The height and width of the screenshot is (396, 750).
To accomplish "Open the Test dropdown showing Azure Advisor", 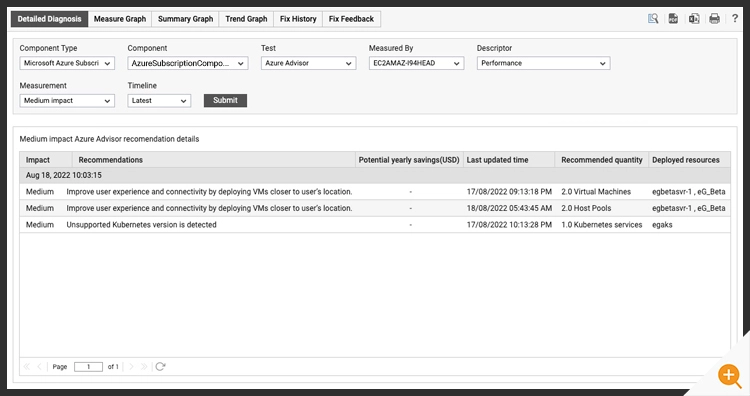I will [x=309, y=63].
